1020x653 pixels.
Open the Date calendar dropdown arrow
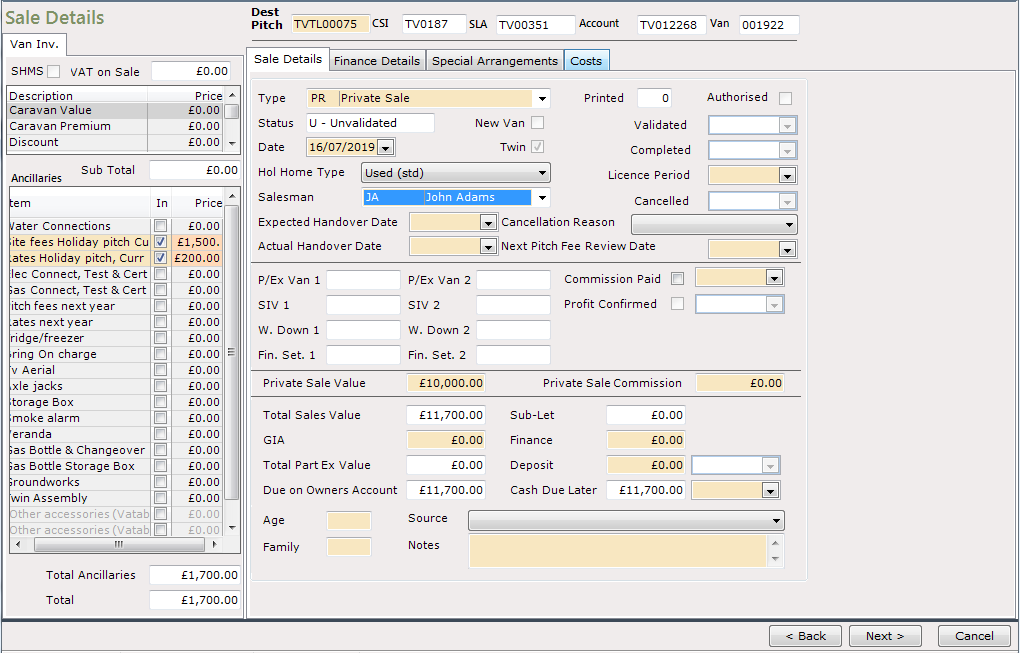(x=386, y=148)
